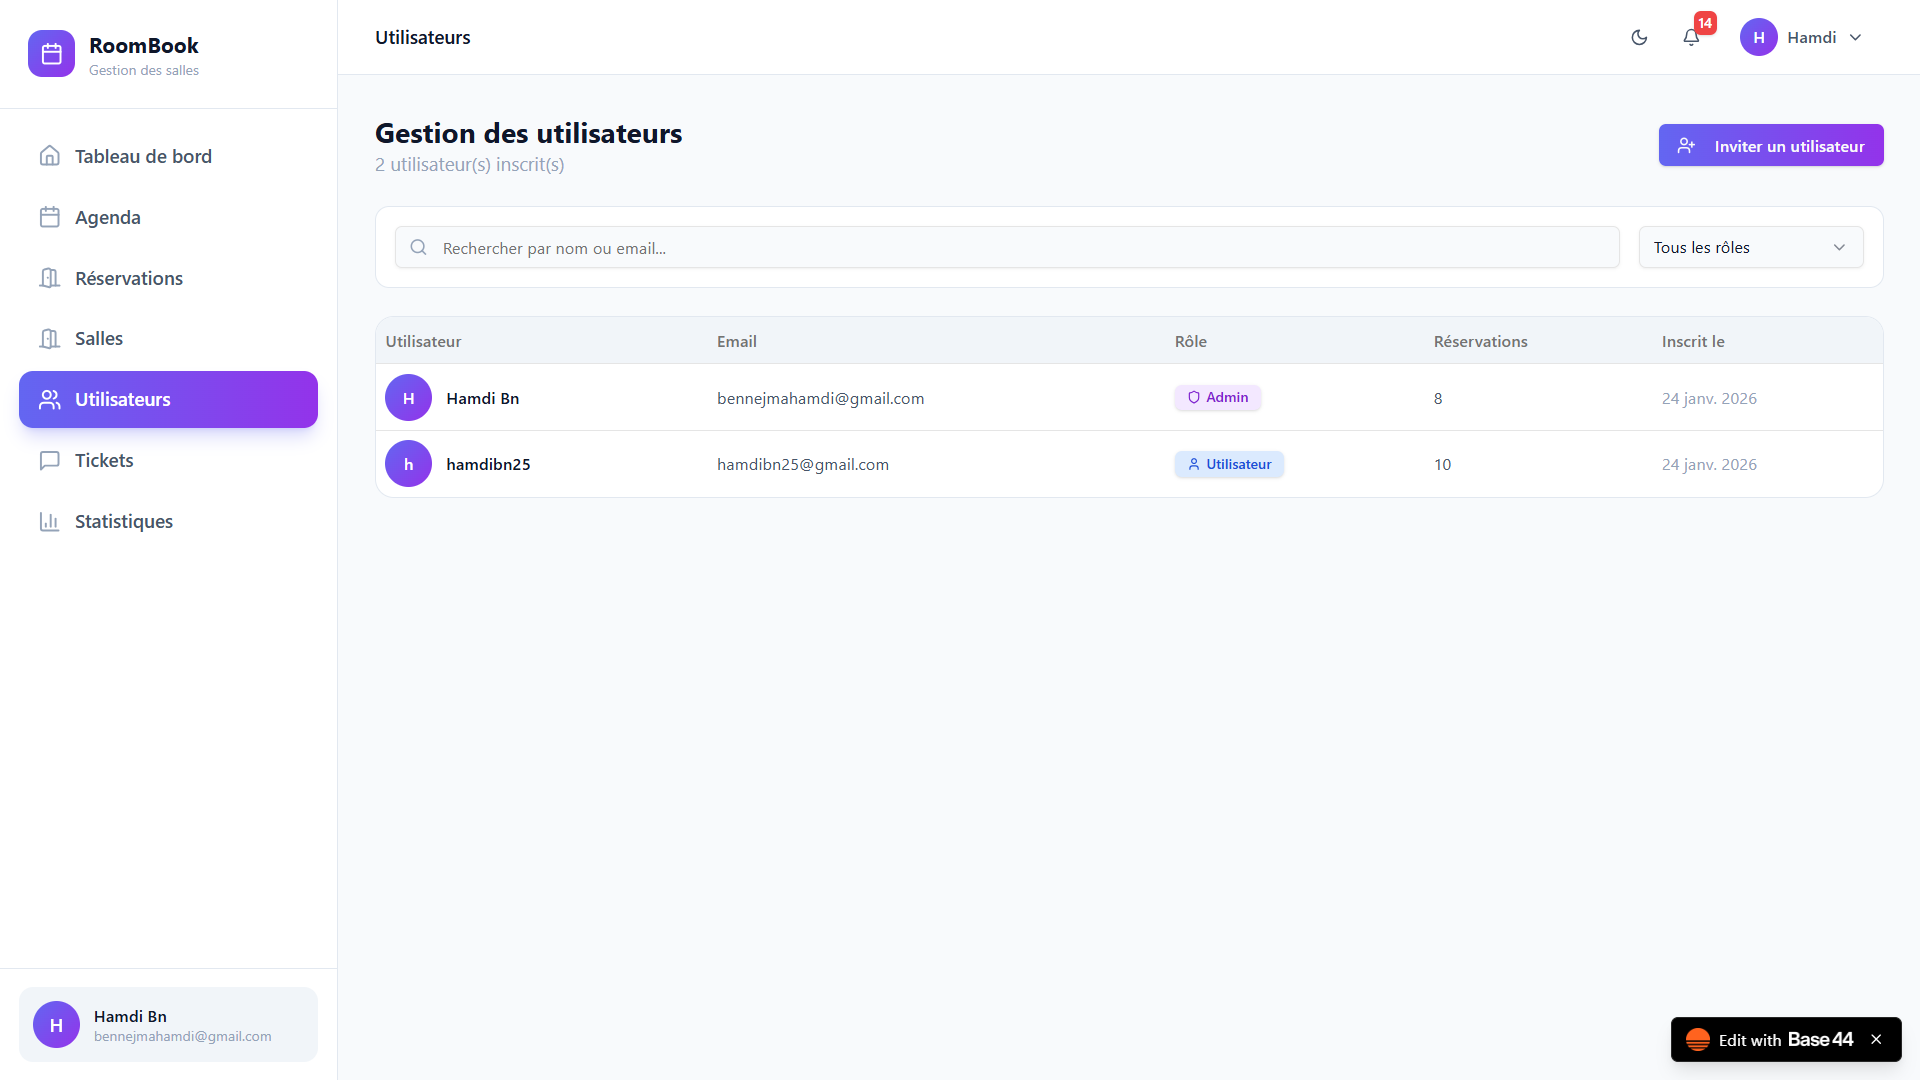Click the Statistiques bar chart icon
This screenshot has height=1080, width=1920.
(50, 521)
